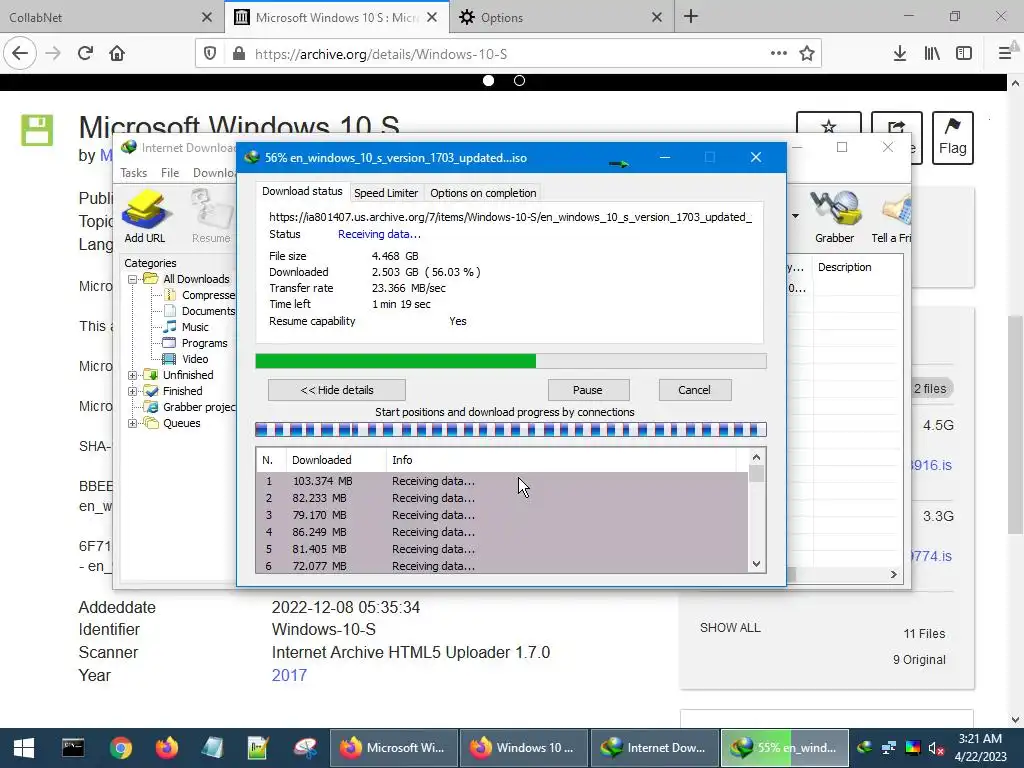The image size is (1024, 768).
Task: Click the Hide details button
Action: tap(337, 390)
